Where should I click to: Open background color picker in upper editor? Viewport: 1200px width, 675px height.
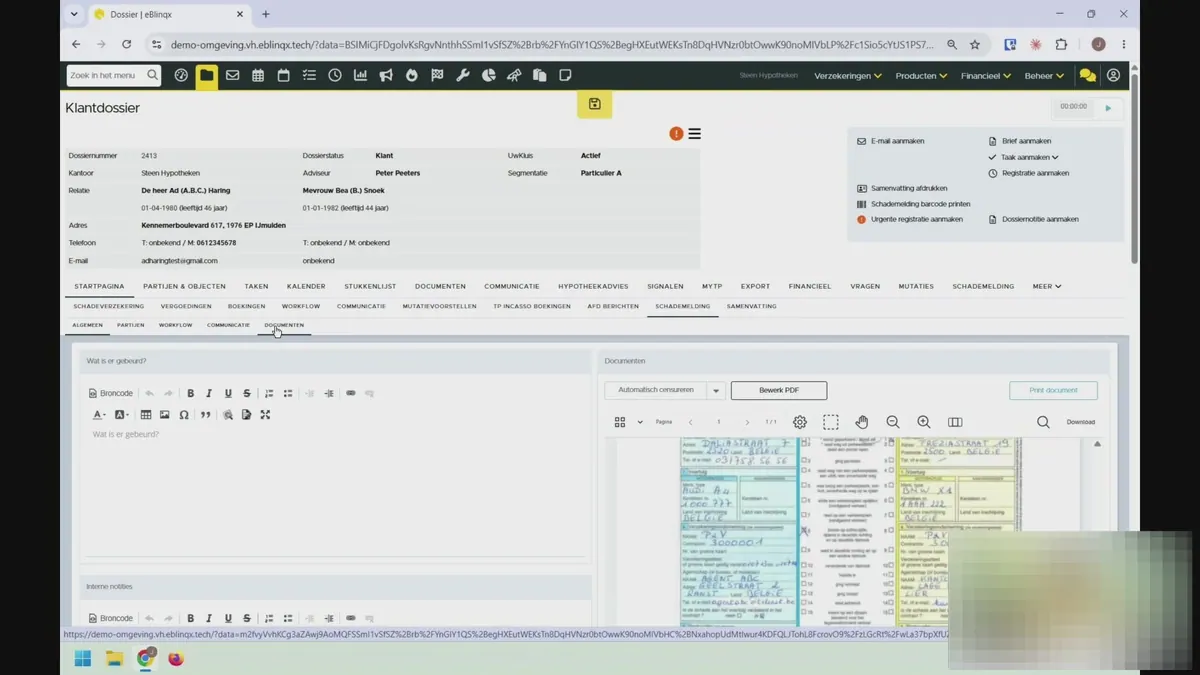[x=121, y=415]
